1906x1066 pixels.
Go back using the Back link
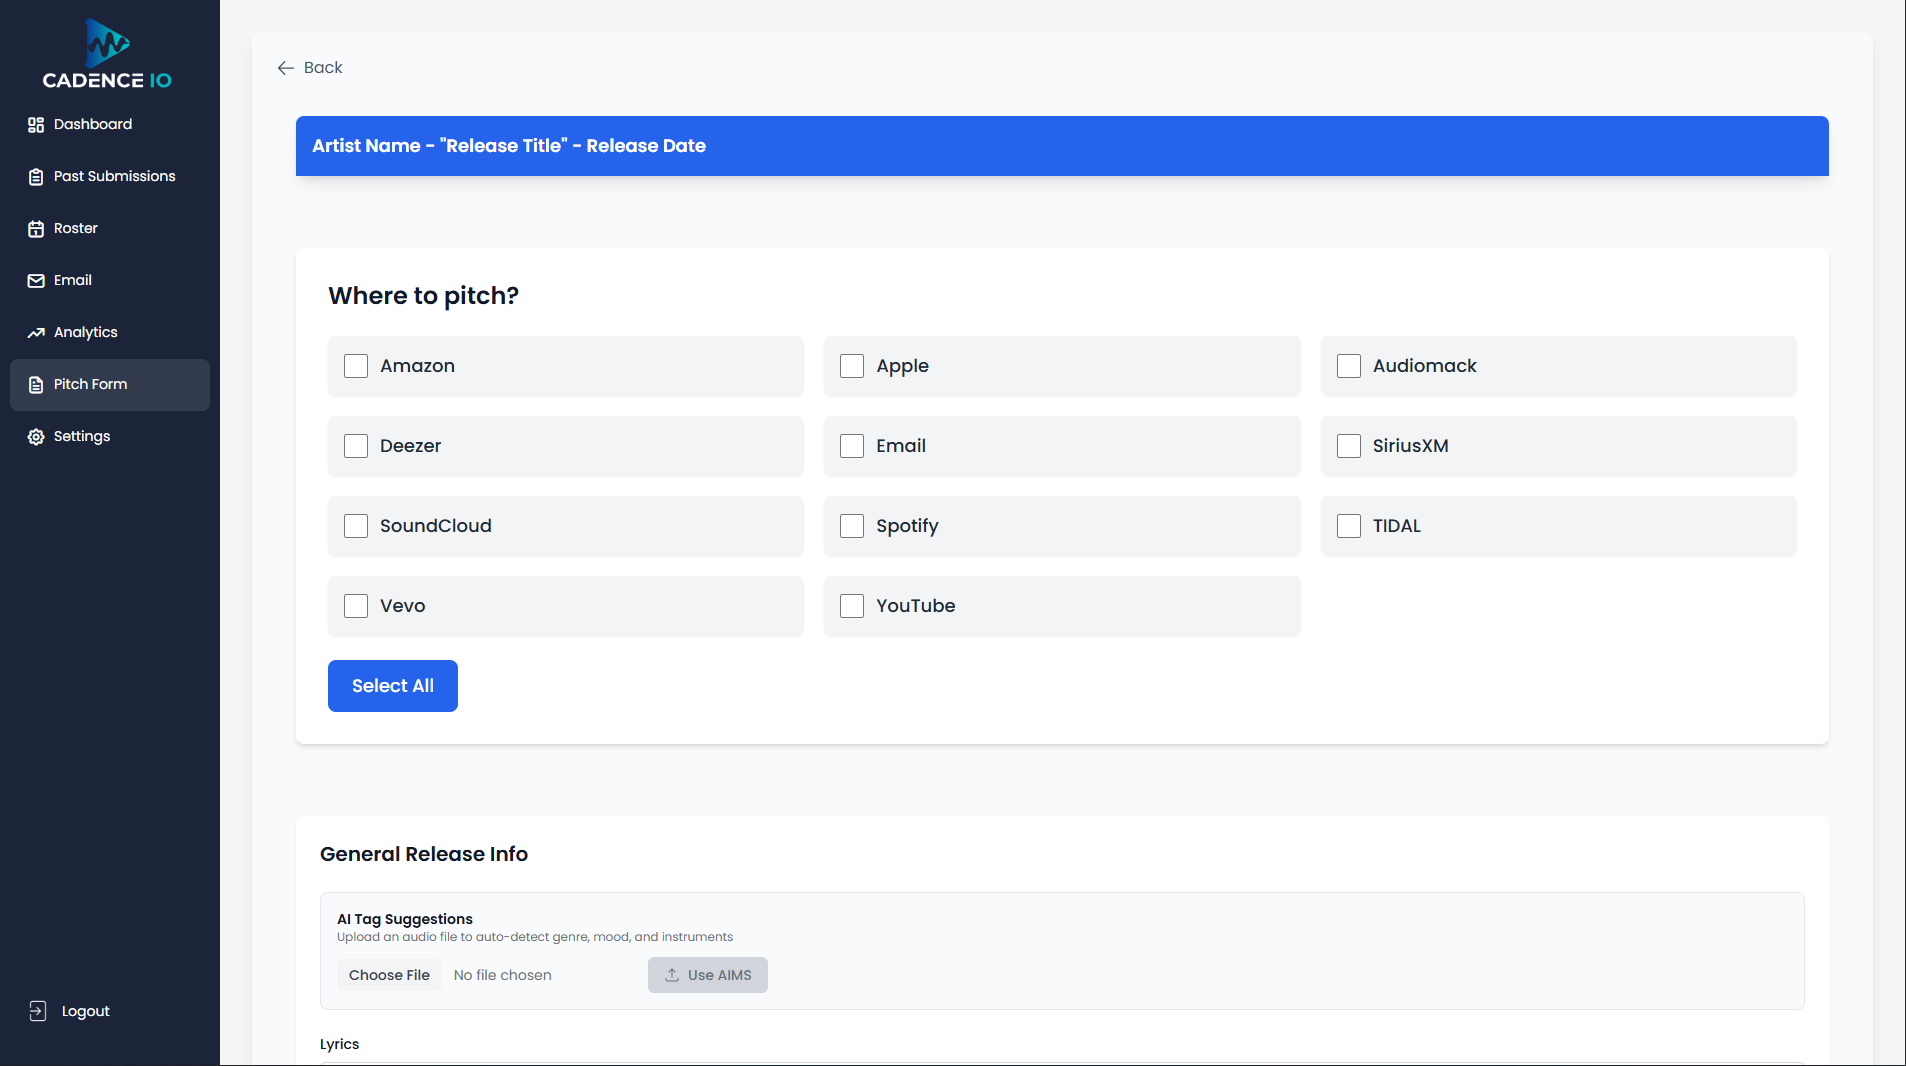point(310,68)
